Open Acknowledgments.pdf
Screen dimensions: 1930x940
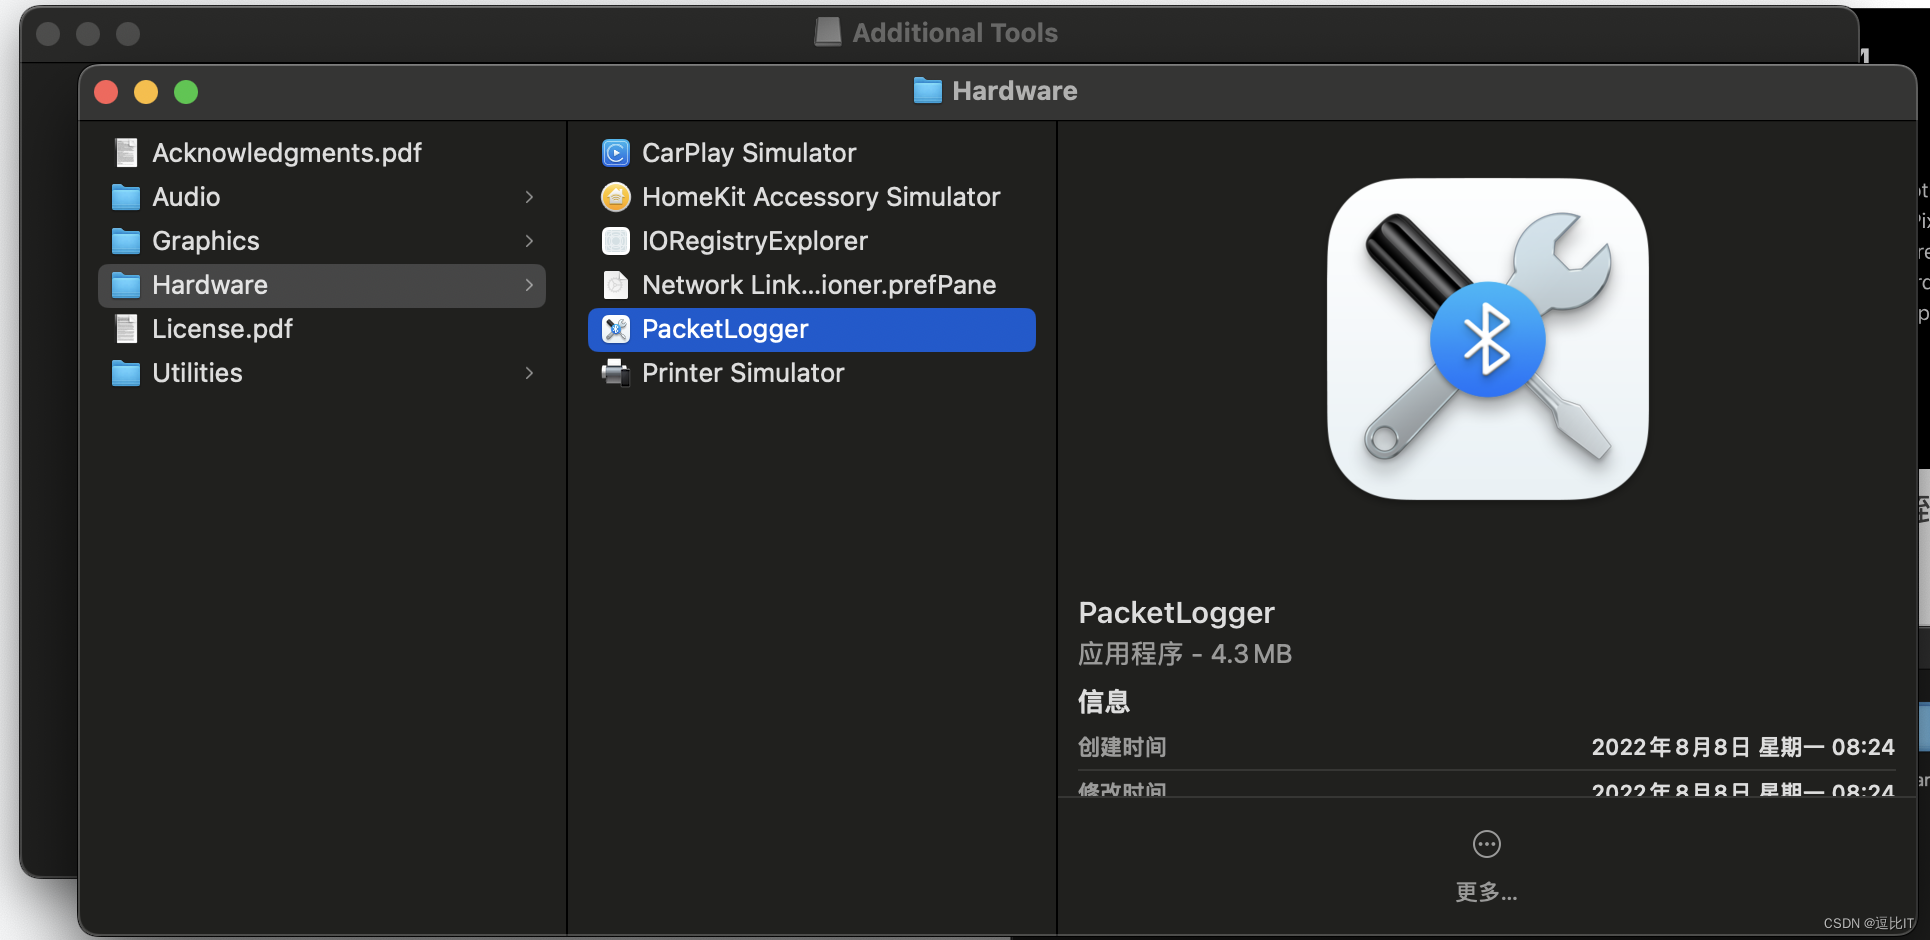click(287, 152)
